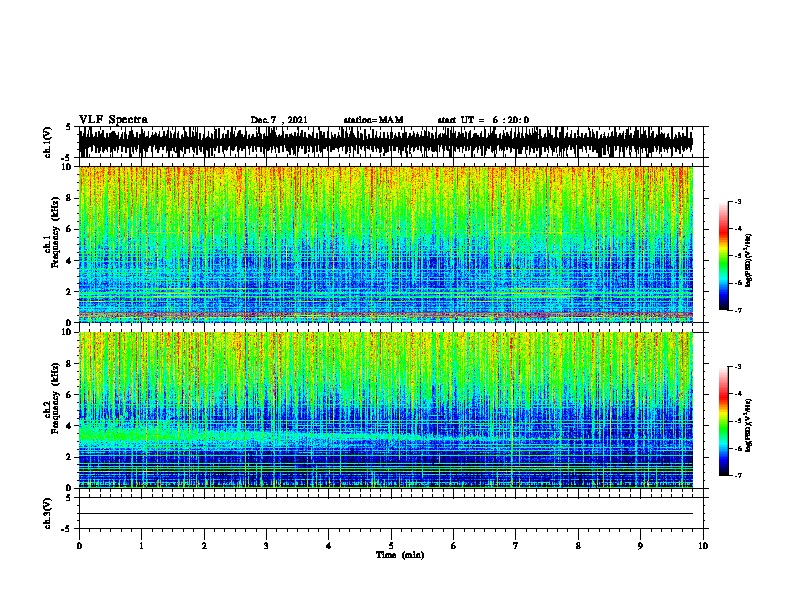Click the "station=MAM" header text
Image resolution: width=792 pixels, height=612 pixels.
coord(373,120)
